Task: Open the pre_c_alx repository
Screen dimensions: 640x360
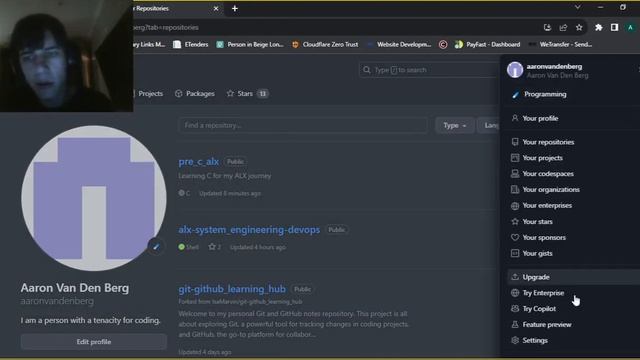Action: click(x=198, y=162)
